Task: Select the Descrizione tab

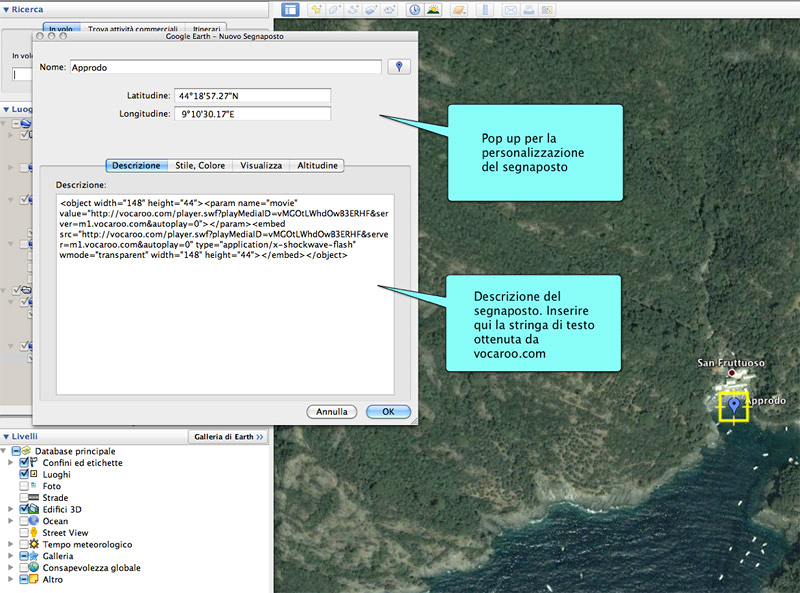Action: tap(136, 166)
